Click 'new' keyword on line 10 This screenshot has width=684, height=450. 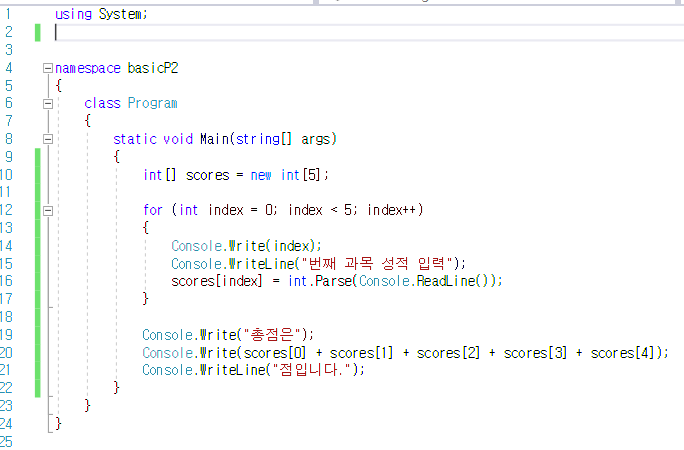[x=261, y=175]
